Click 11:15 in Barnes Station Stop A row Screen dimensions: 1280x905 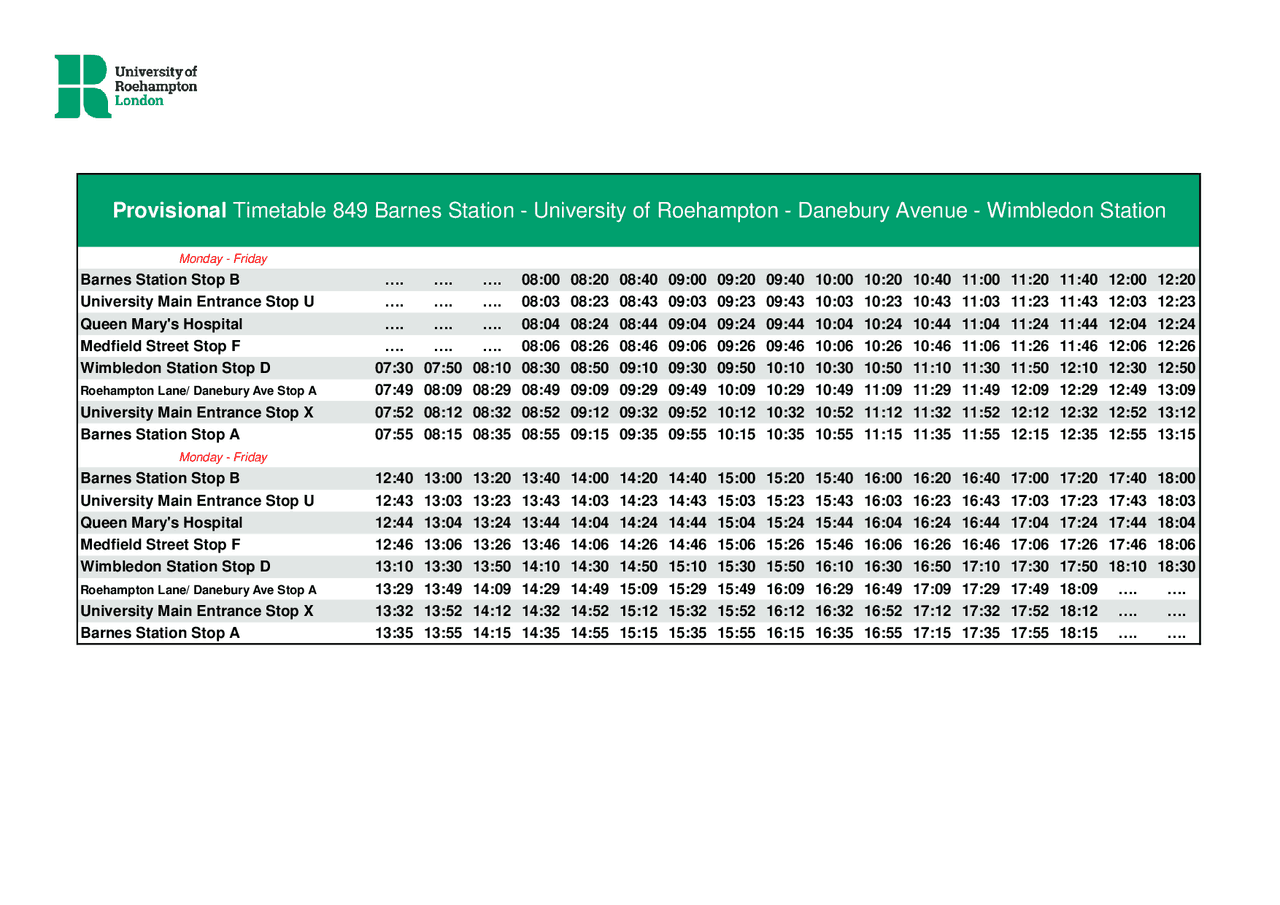[884, 434]
